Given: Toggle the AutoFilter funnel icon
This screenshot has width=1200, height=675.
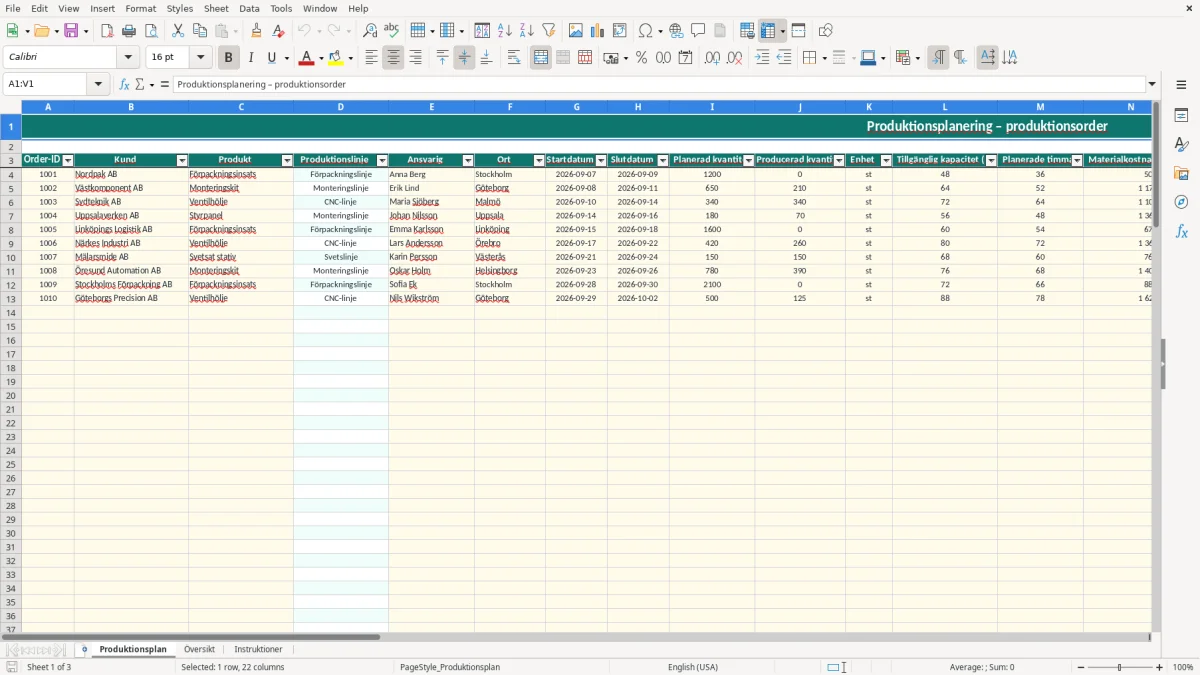Looking at the screenshot, I should click(x=549, y=31).
